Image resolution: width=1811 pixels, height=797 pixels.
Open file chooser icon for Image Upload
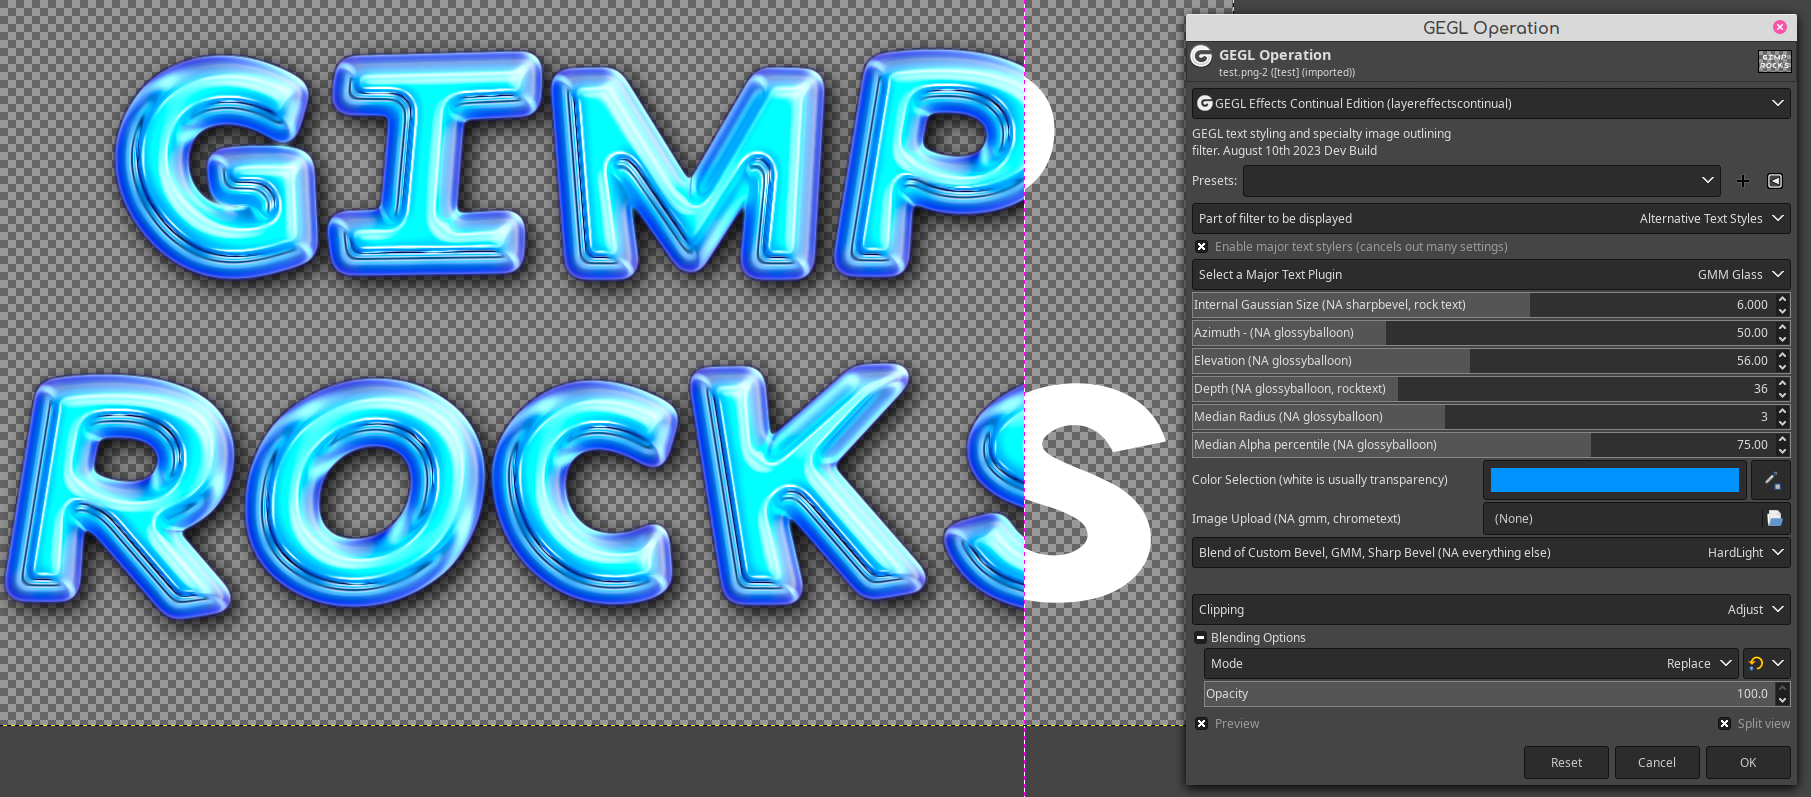(1775, 518)
